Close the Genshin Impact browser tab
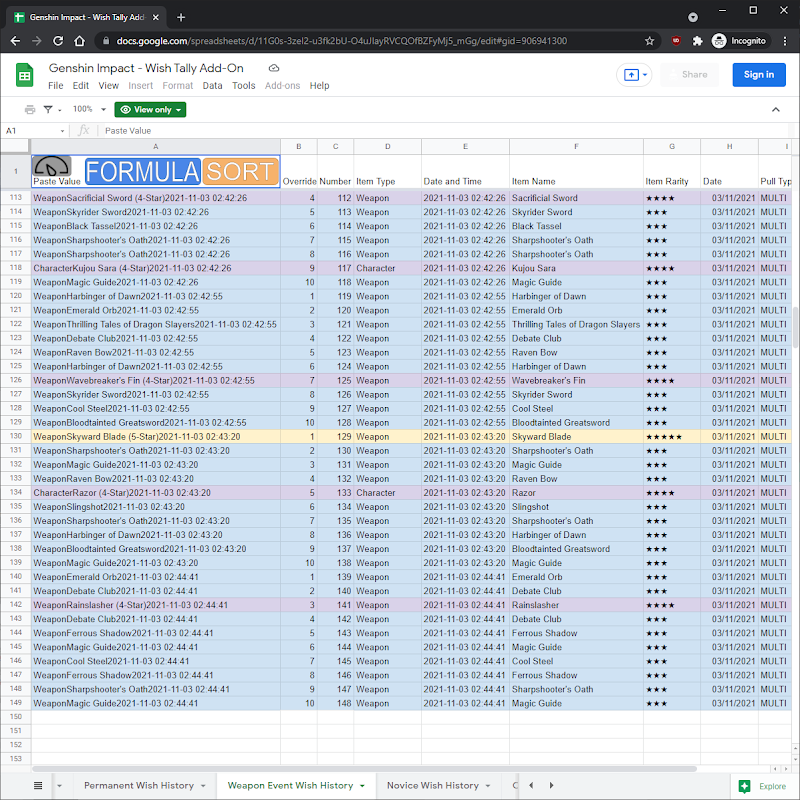Screen dimensions: 800x800 [x=156, y=17]
